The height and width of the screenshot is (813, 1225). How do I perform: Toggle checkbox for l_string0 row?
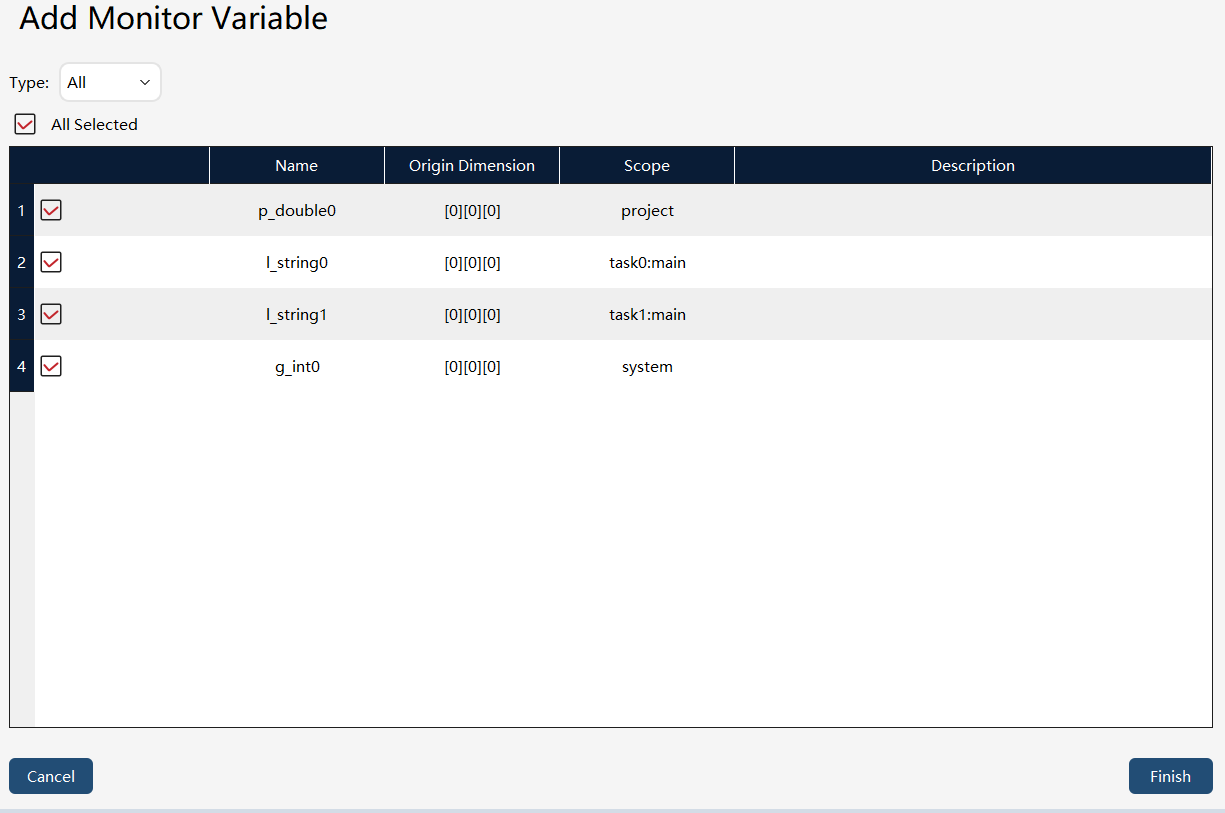click(51, 262)
